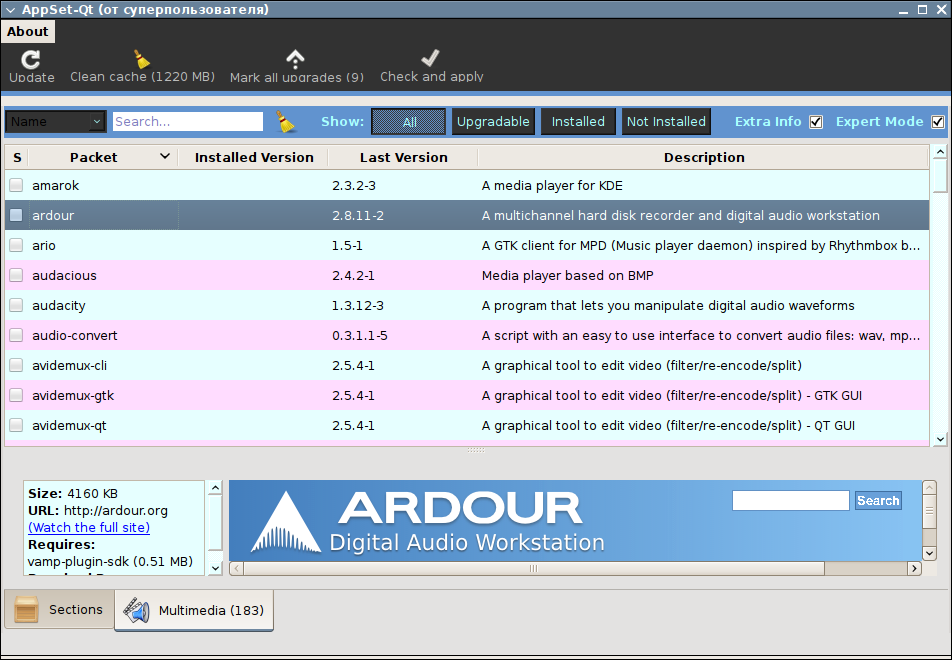Toggle the Expert Mode checkbox
Viewport: 952px width, 660px height.
(x=938, y=122)
